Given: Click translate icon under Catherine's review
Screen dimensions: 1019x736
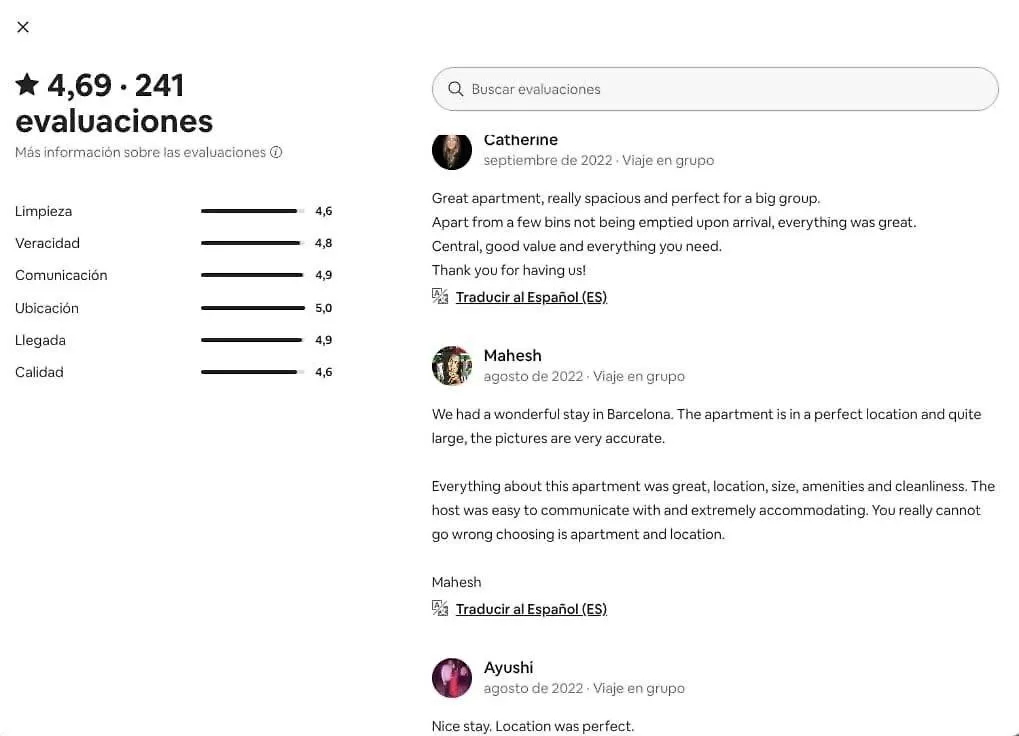Looking at the screenshot, I should tap(440, 296).
